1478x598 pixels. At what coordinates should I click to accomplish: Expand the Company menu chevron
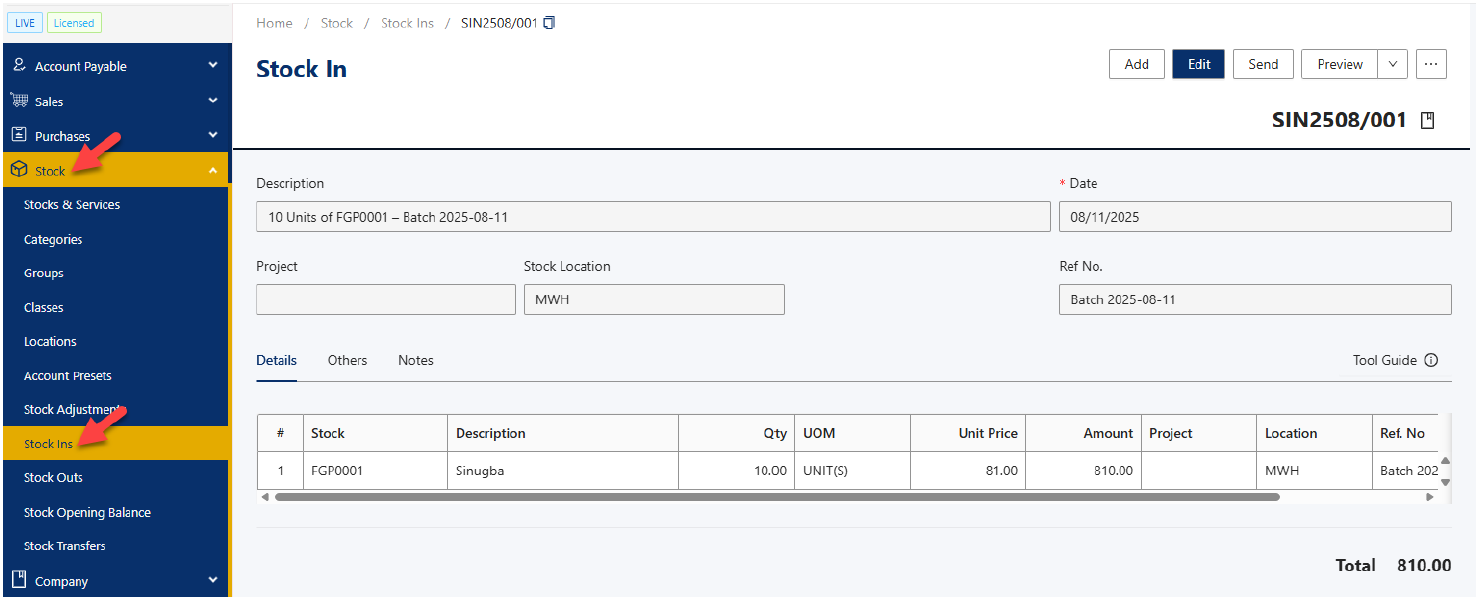tap(212, 580)
